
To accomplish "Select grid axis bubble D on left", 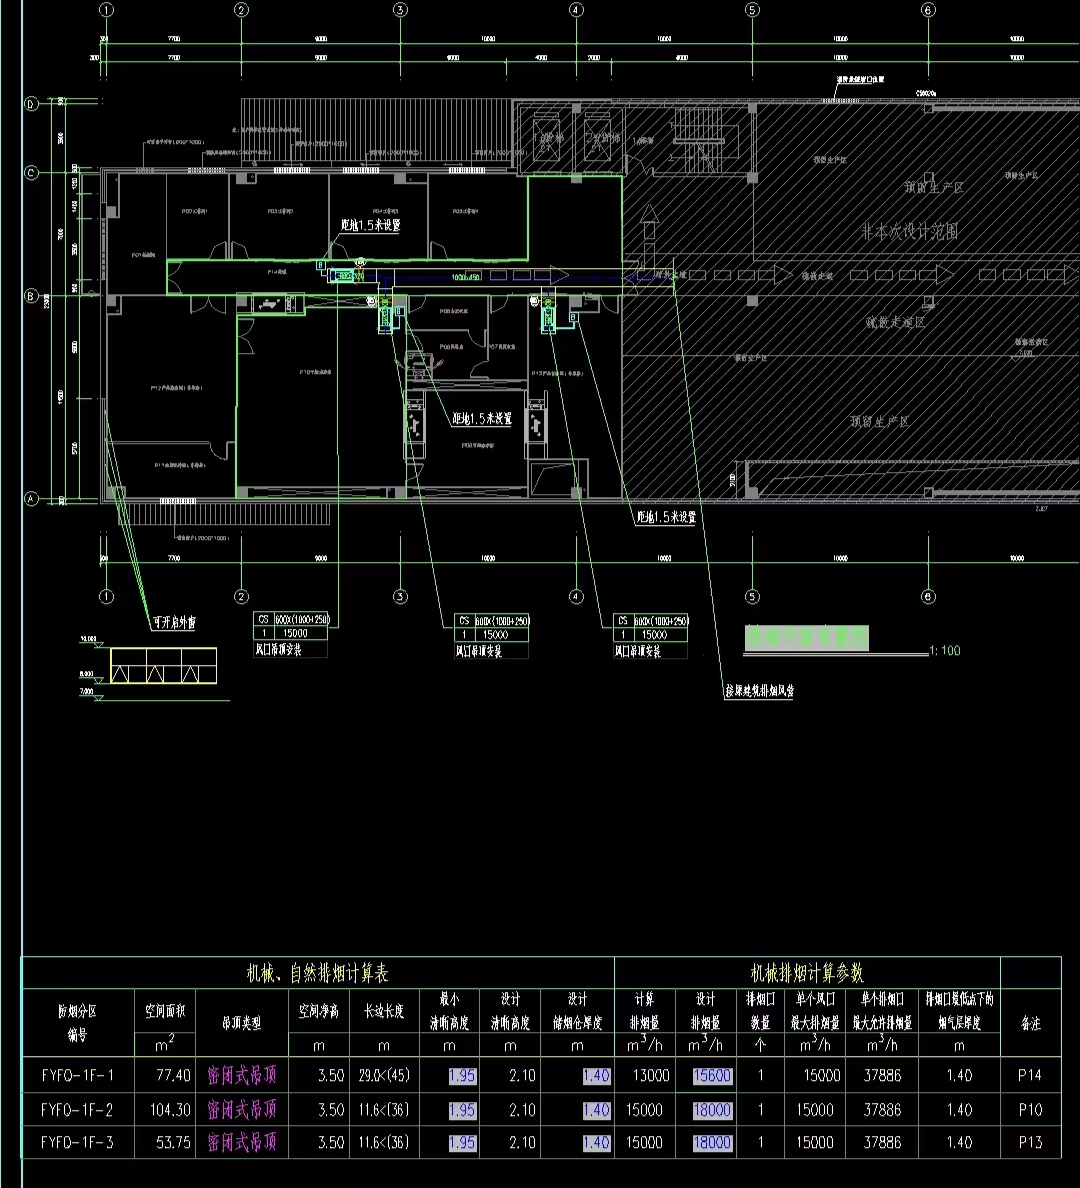I will coord(31,104).
